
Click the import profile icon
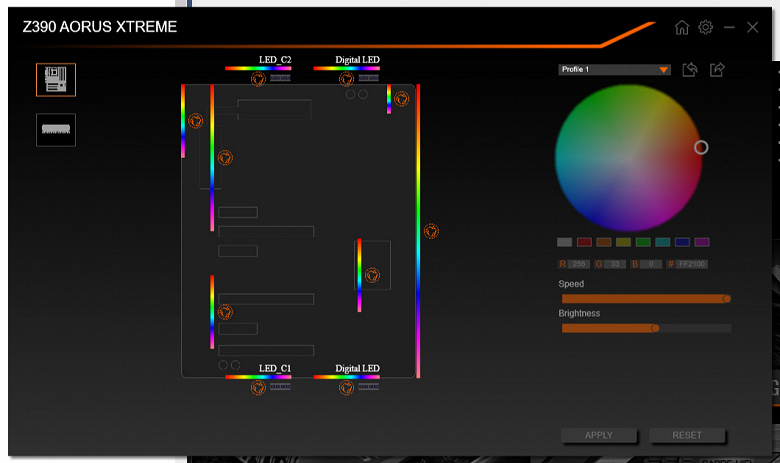coord(689,70)
